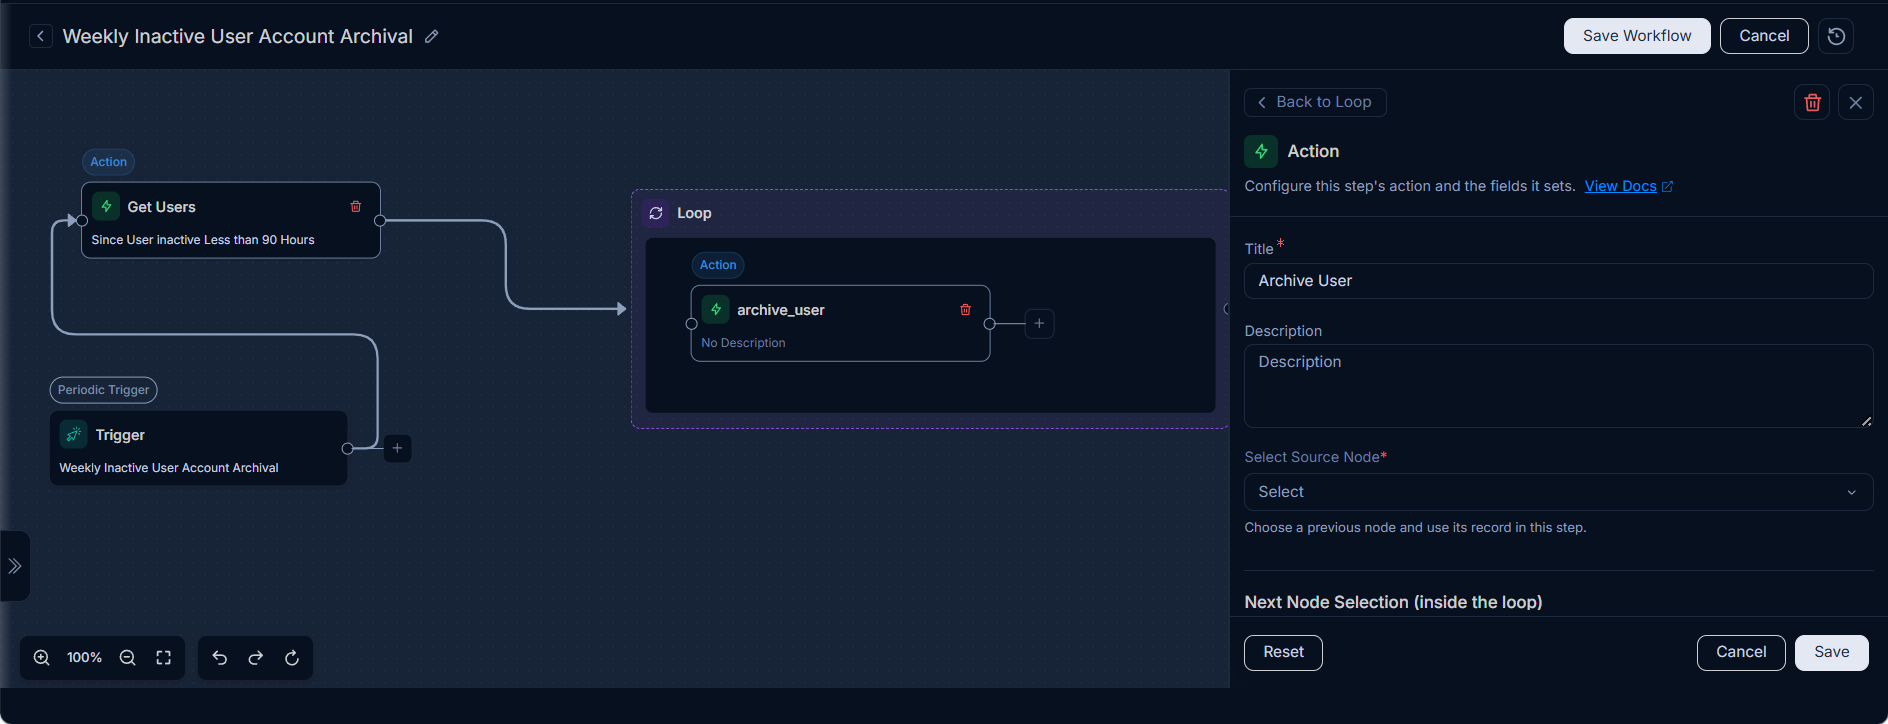Image resolution: width=1888 pixels, height=724 pixels.
Task: Click the Title input field
Action: point(1558,281)
